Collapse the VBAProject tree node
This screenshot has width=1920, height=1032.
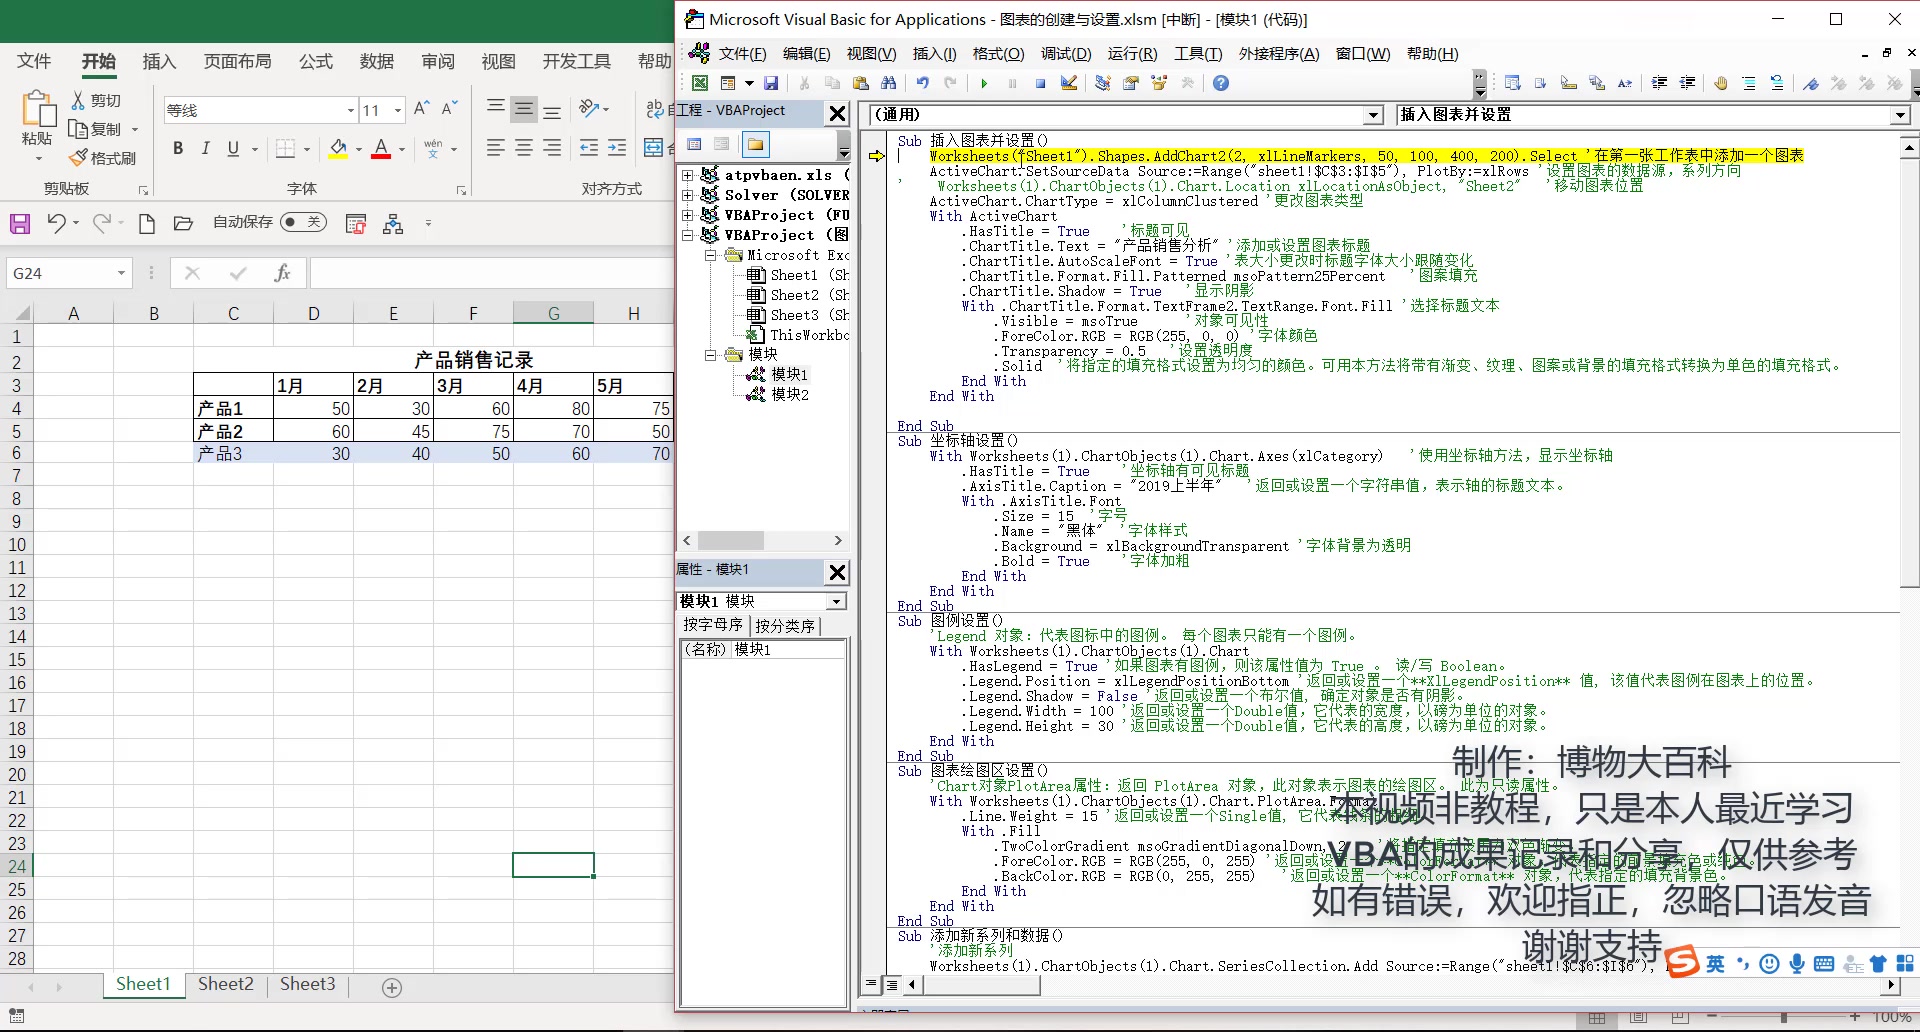[687, 234]
